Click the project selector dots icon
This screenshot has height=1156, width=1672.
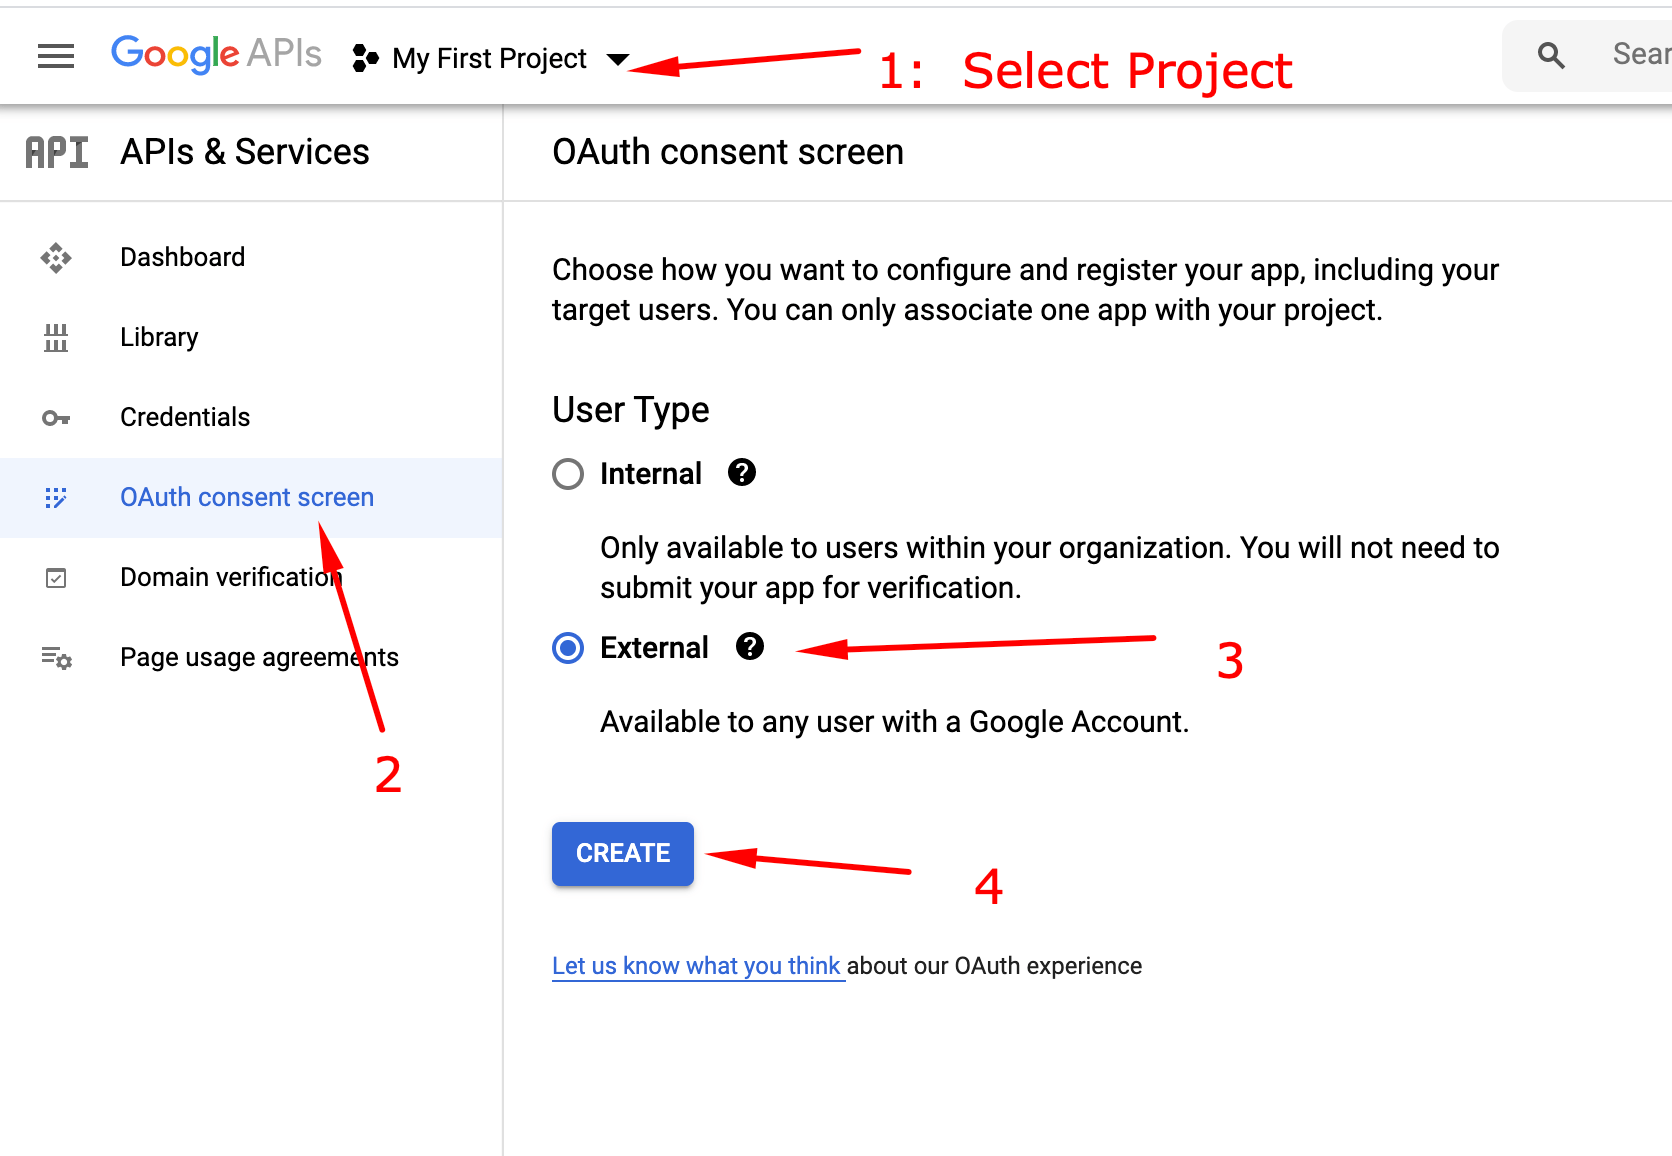[365, 59]
